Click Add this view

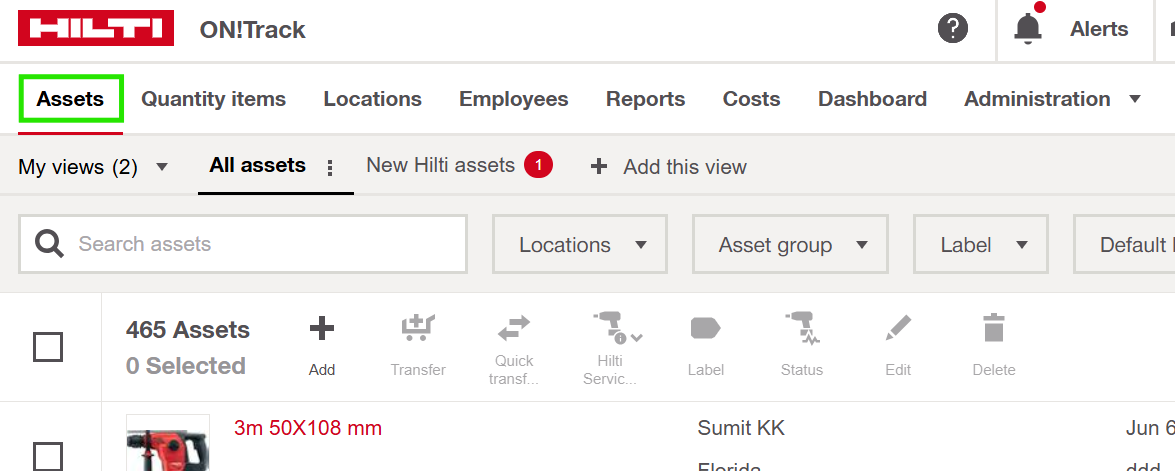tap(684, 167)
